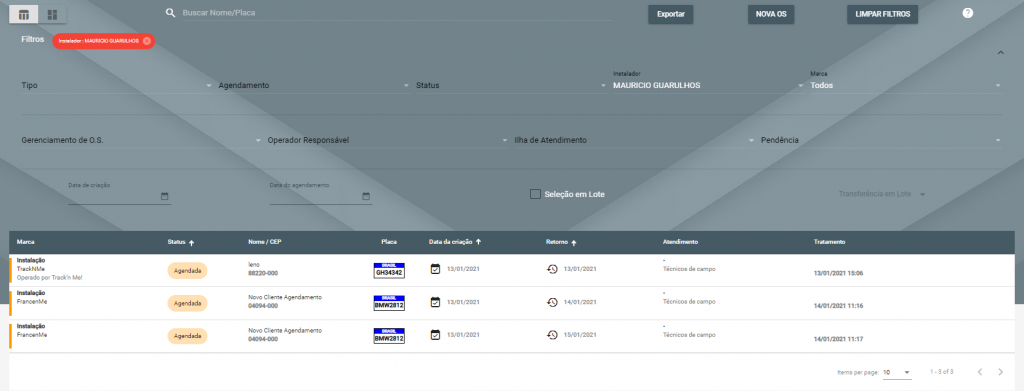1024x391 pixels.
Task: Click the Retorno history icon for 14/01/2021
Action: pos(552,302)
